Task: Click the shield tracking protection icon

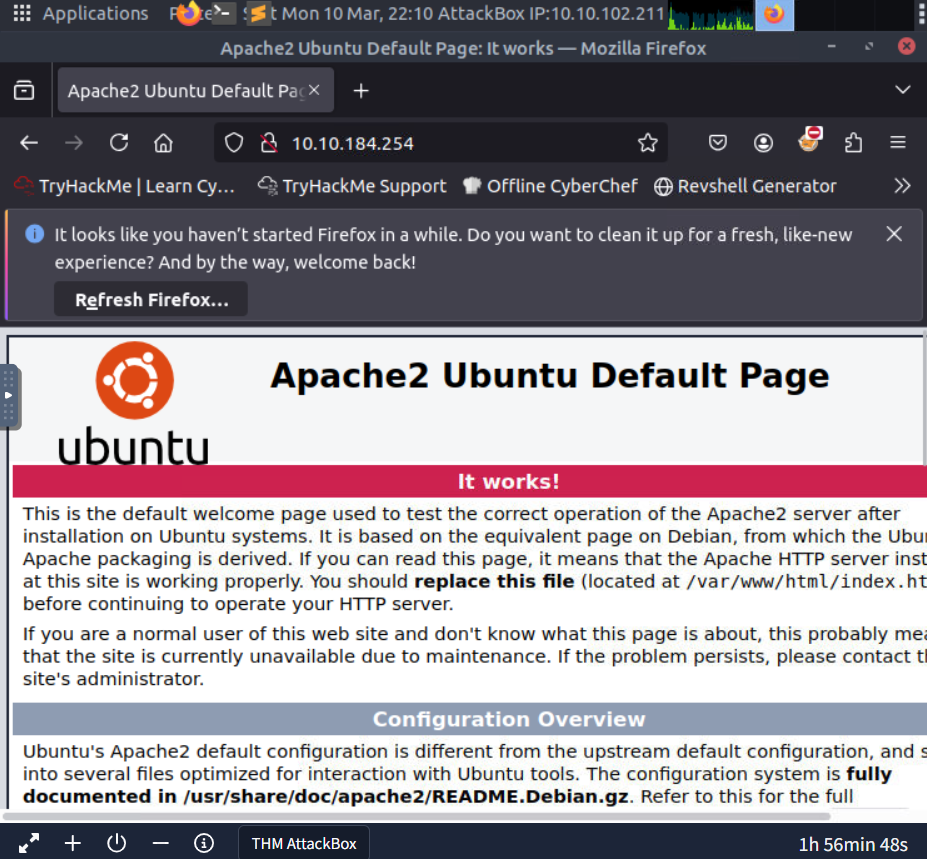Action: point(234,143)
